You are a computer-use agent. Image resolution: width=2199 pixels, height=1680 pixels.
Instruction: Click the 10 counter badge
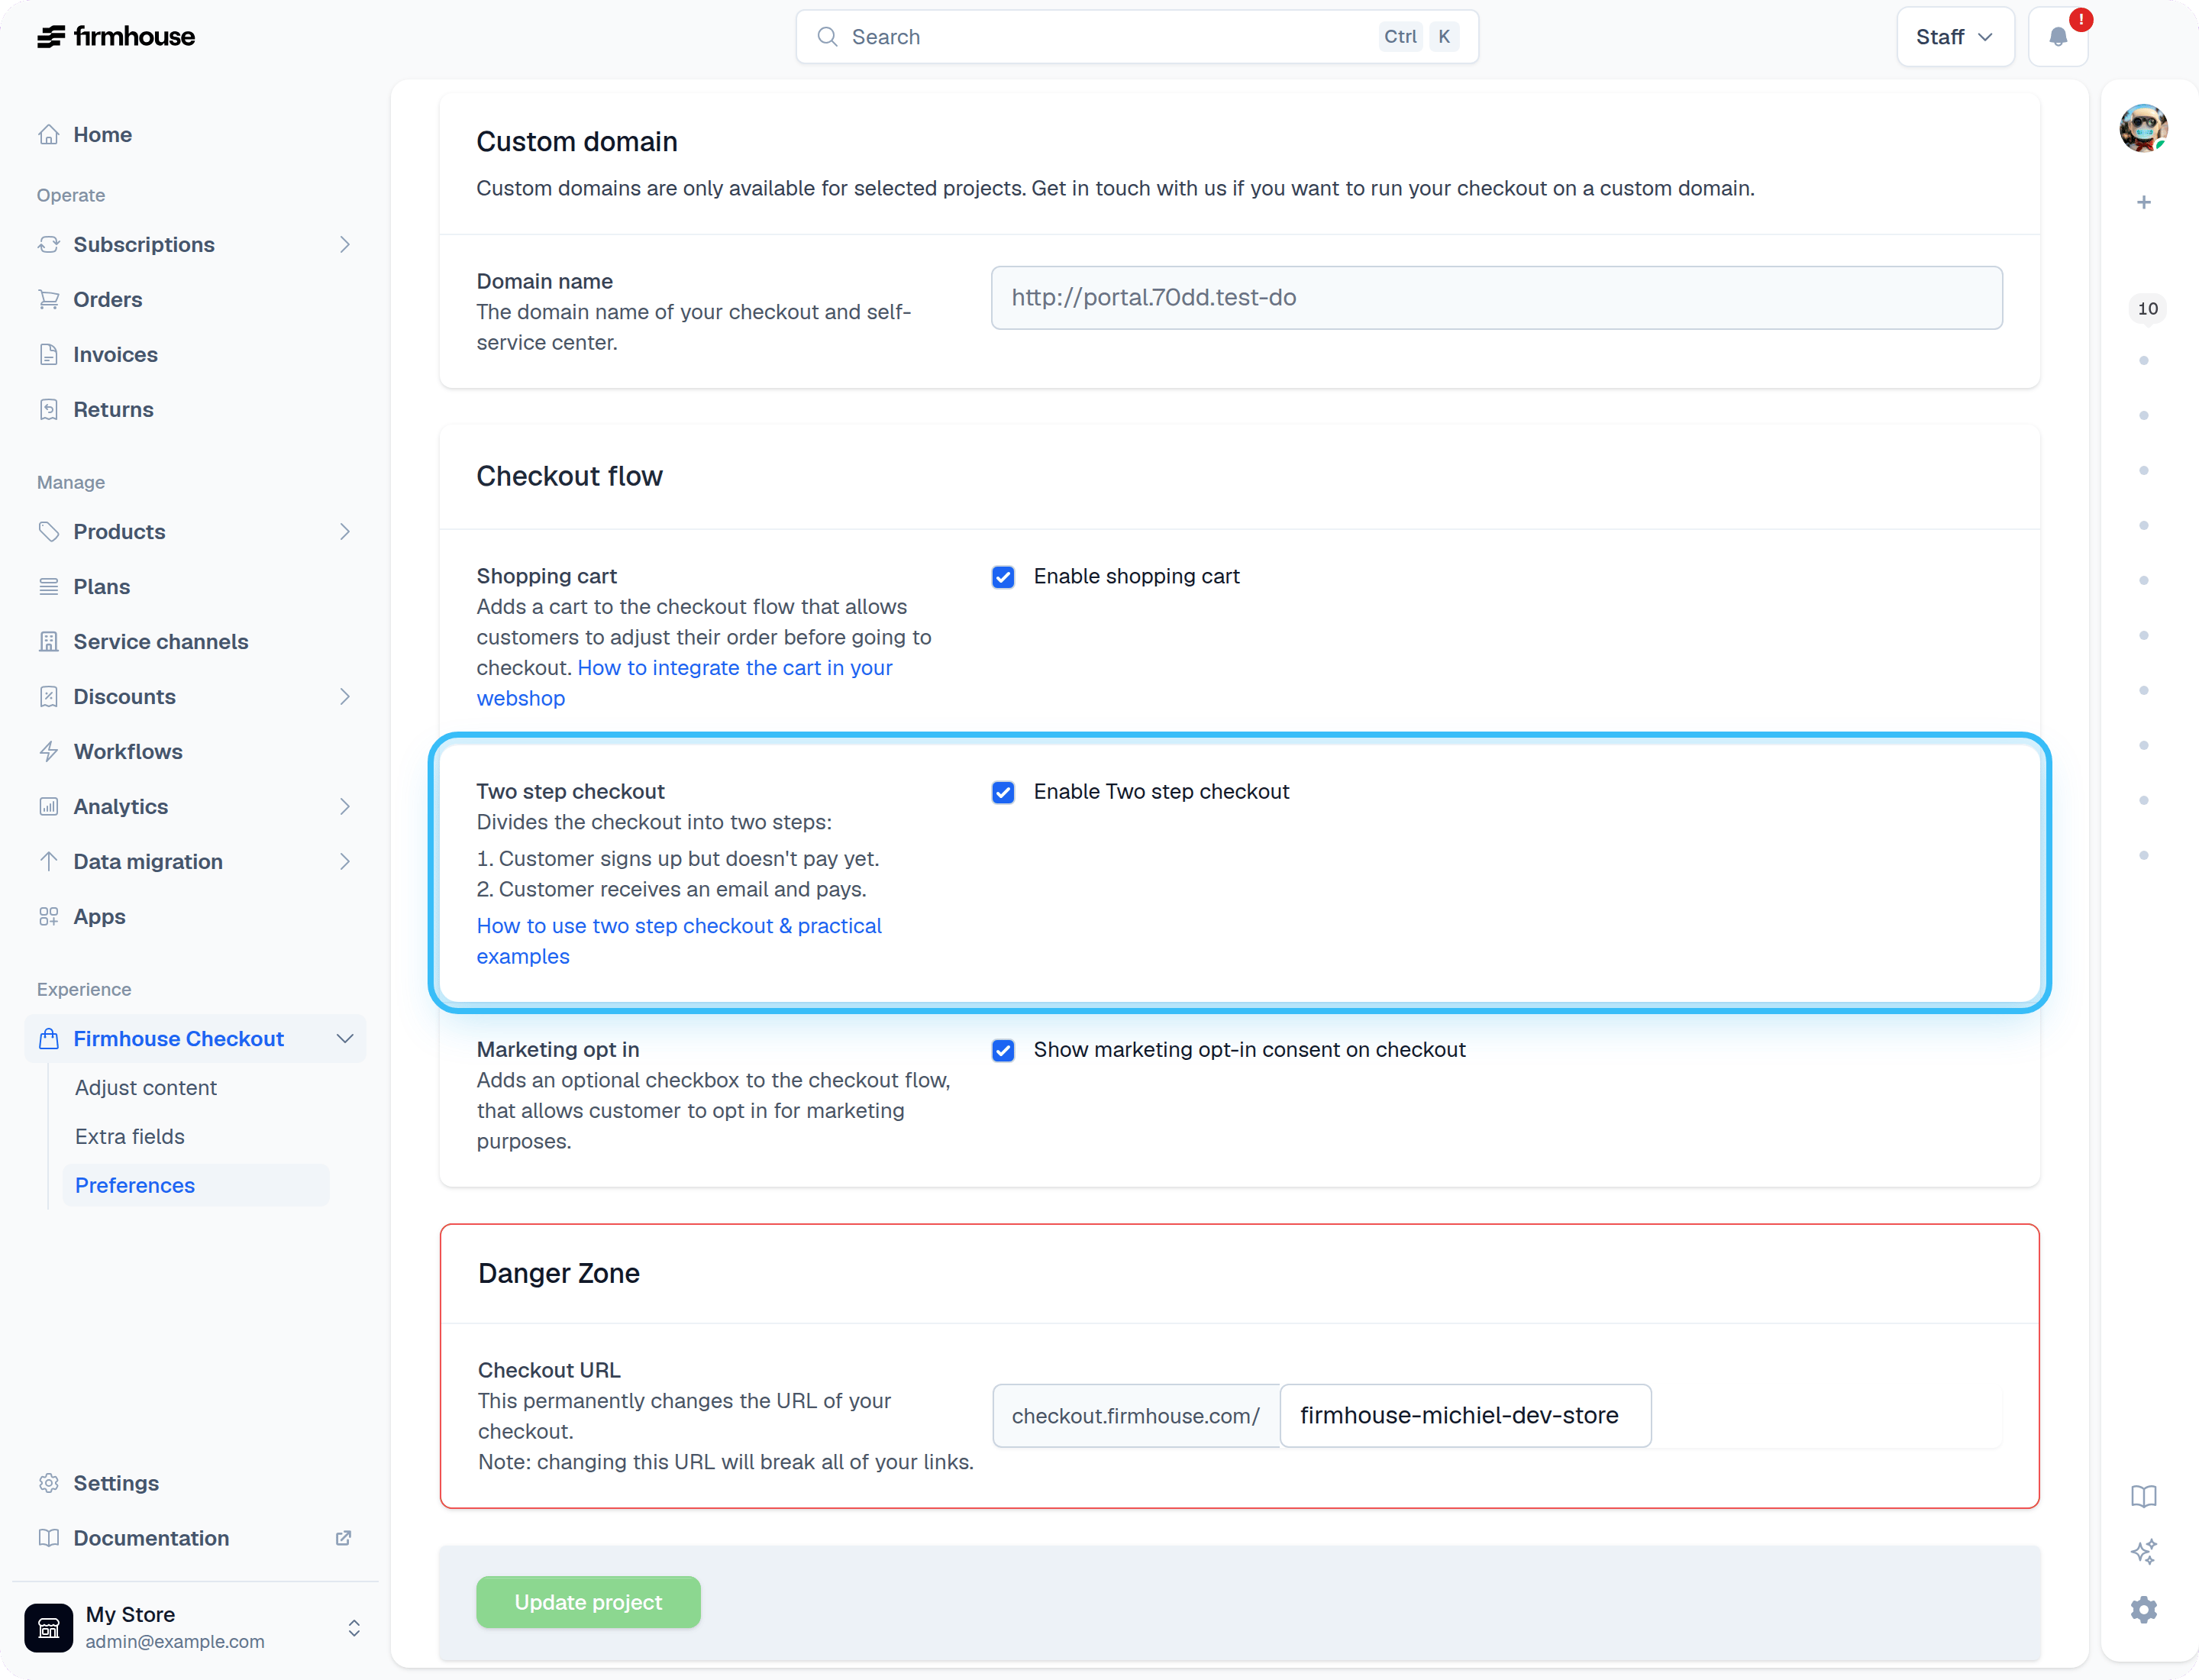click(2147, 309)
